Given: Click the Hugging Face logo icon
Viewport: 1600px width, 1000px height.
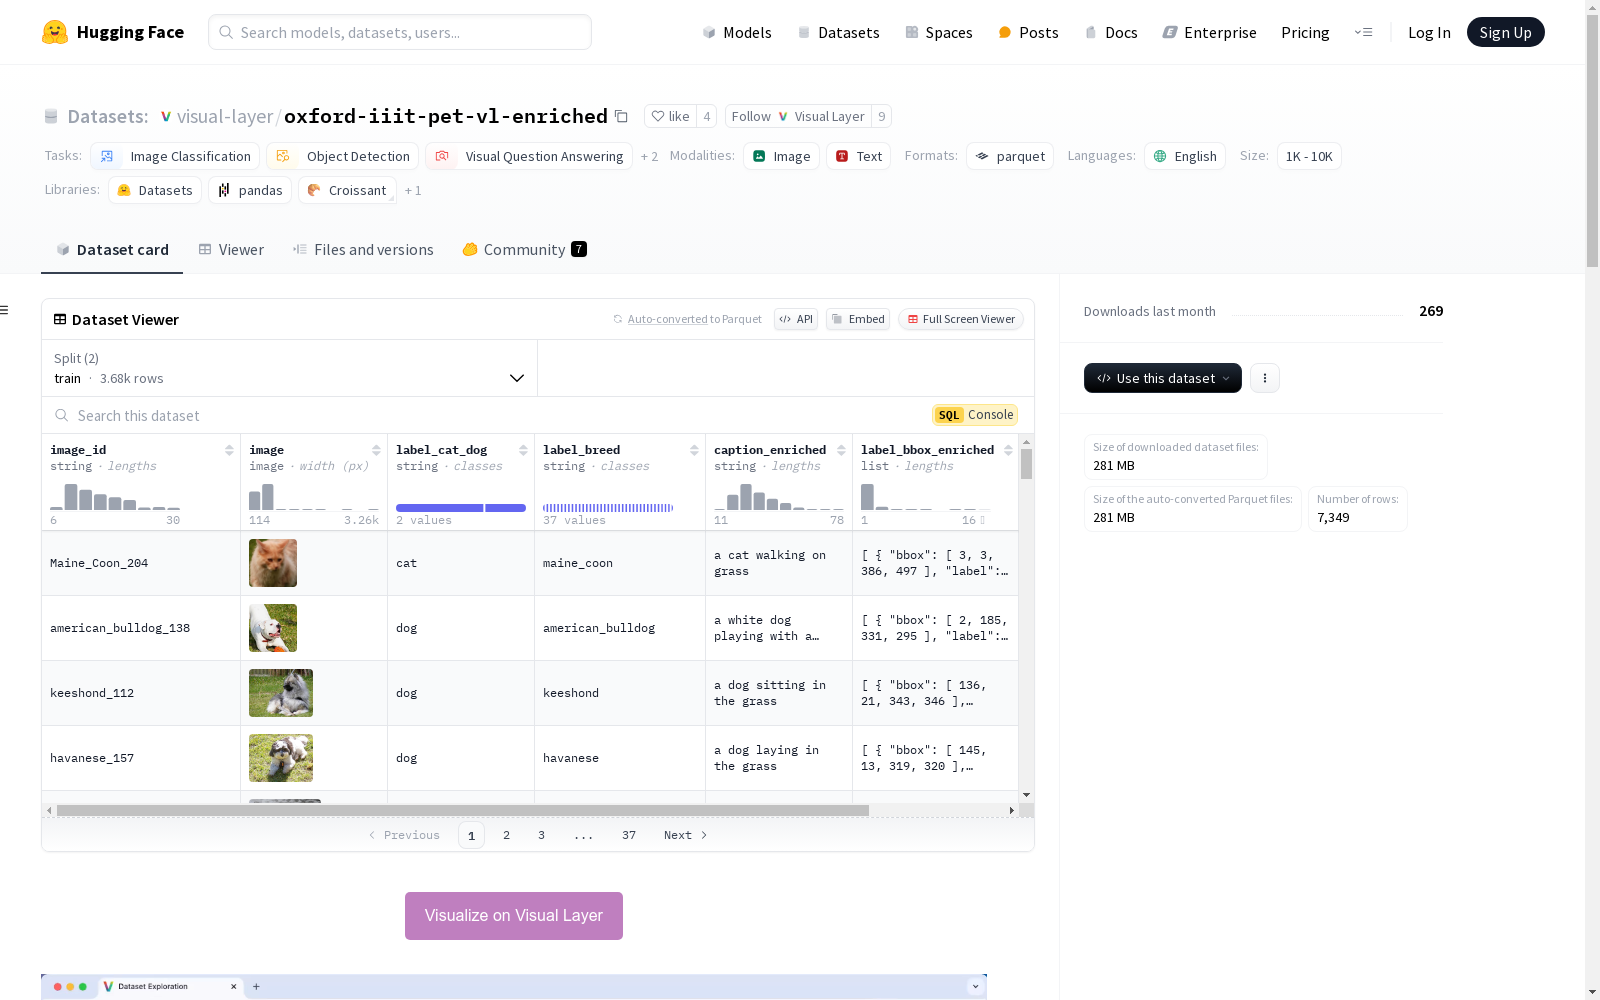Looking at the screenshot, I should point(55,32).
